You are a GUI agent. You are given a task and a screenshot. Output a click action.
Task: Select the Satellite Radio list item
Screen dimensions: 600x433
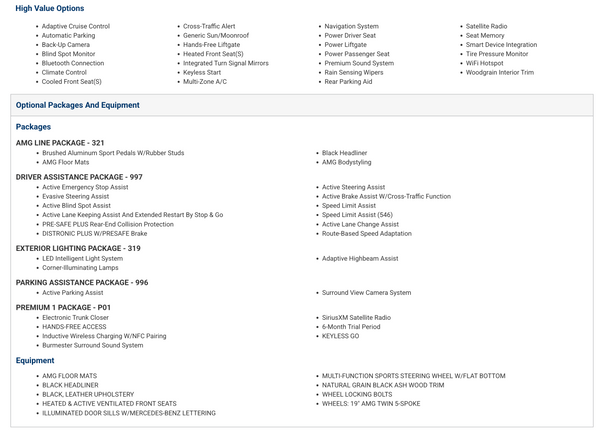(486, 26)
